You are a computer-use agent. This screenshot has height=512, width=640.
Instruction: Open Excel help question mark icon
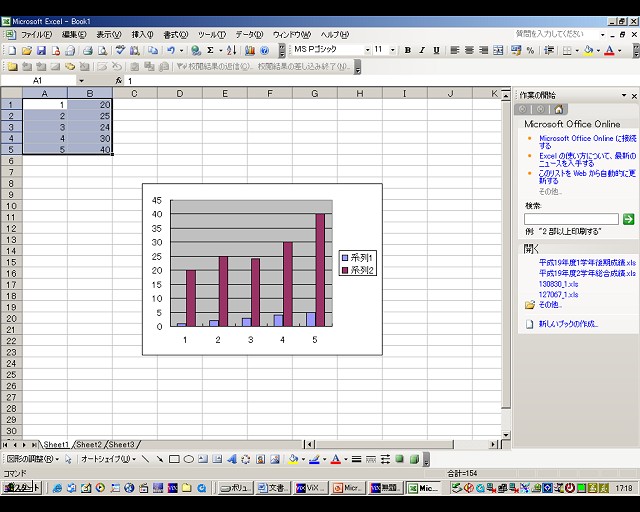pyautogui.click(x=264, y=51)
